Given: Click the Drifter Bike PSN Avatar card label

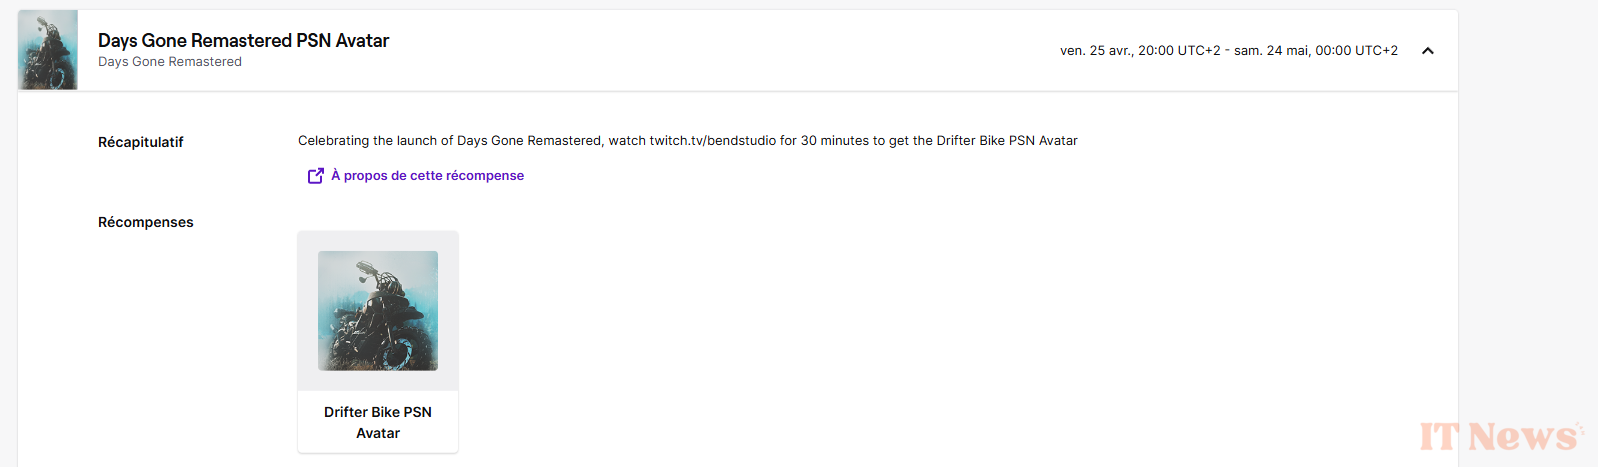Looking at the screenshot, I should (x=378, y=422).
